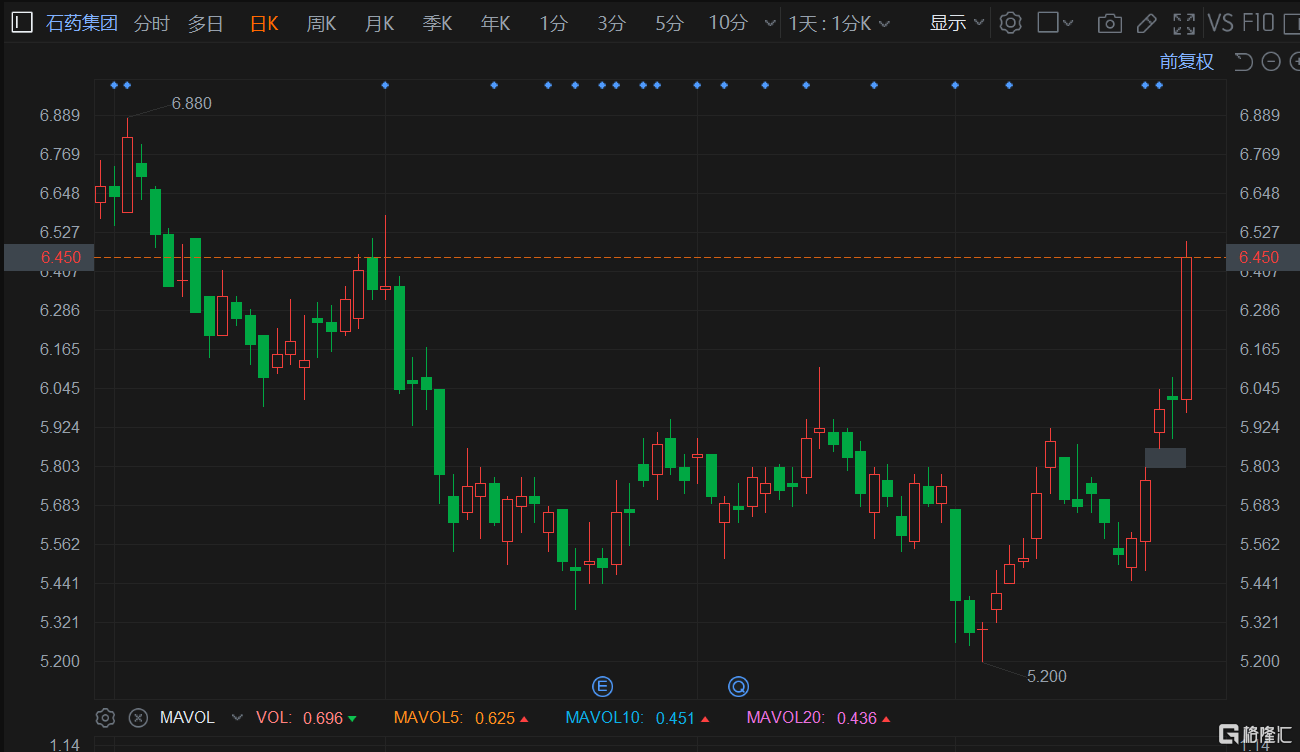This screenshot has width=1300, height=752.
Task: Switch to 周K weekly chart tab
Action: pyautogui.click(x=321, y=23)
